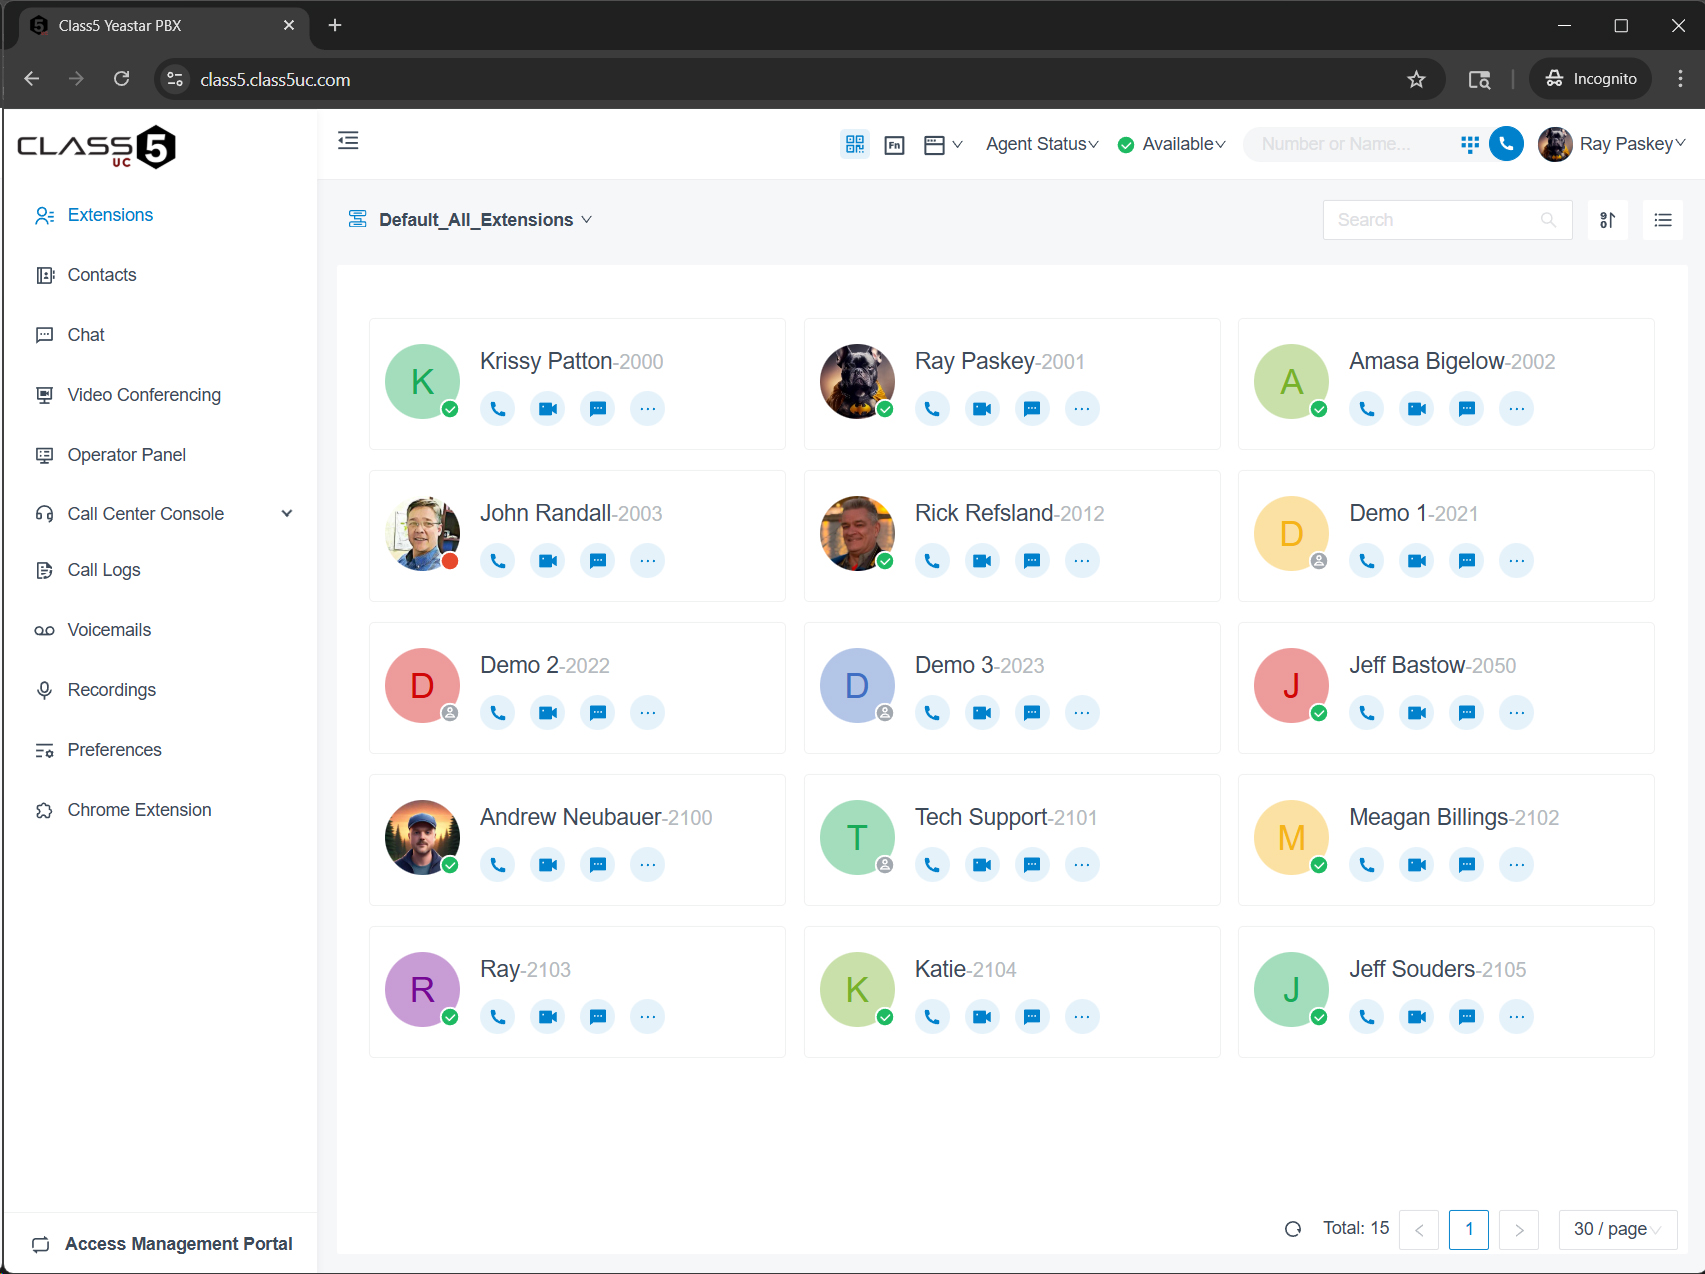
Task: Open chat with Rick Refsland
Action: click(x=1032, y=561)
